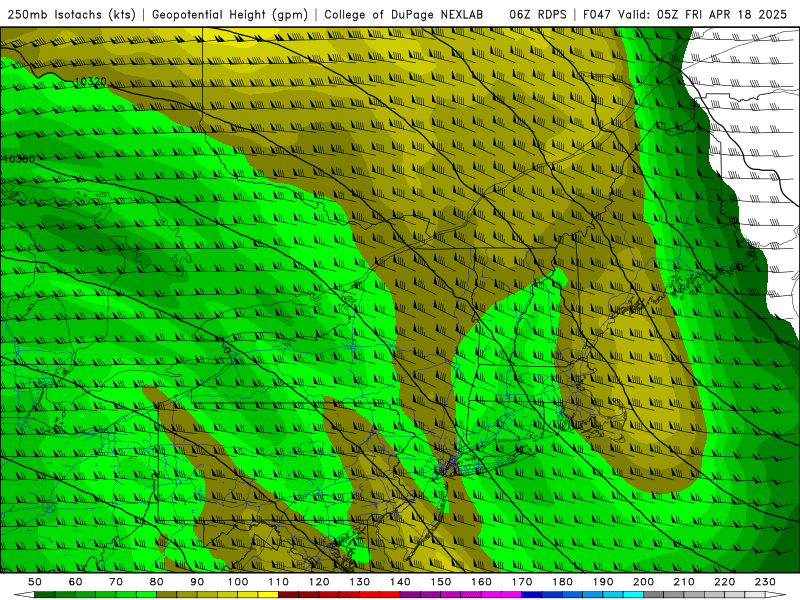
Task: Click the 140 value on the legend
Action: pyautogui.click(x=401, y=582)
